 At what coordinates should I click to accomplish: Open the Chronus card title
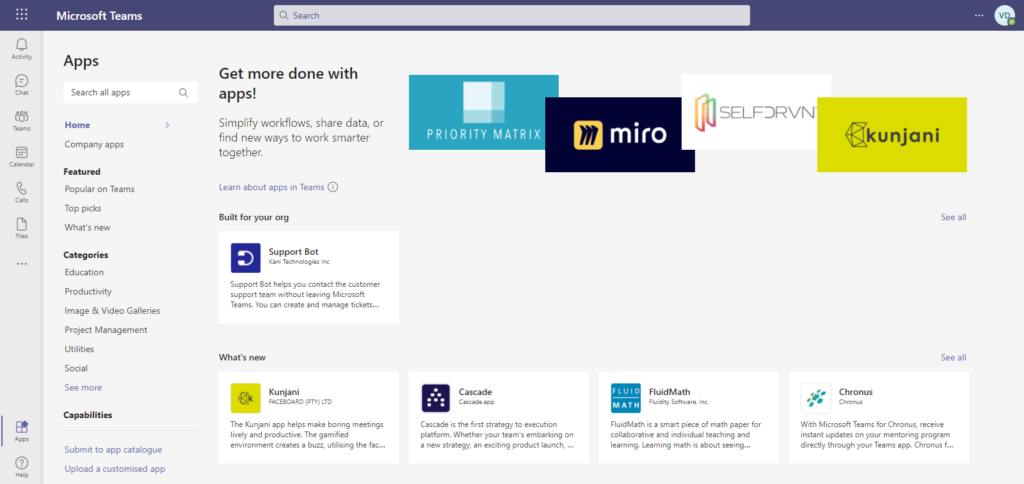click(x=856, y=392)
